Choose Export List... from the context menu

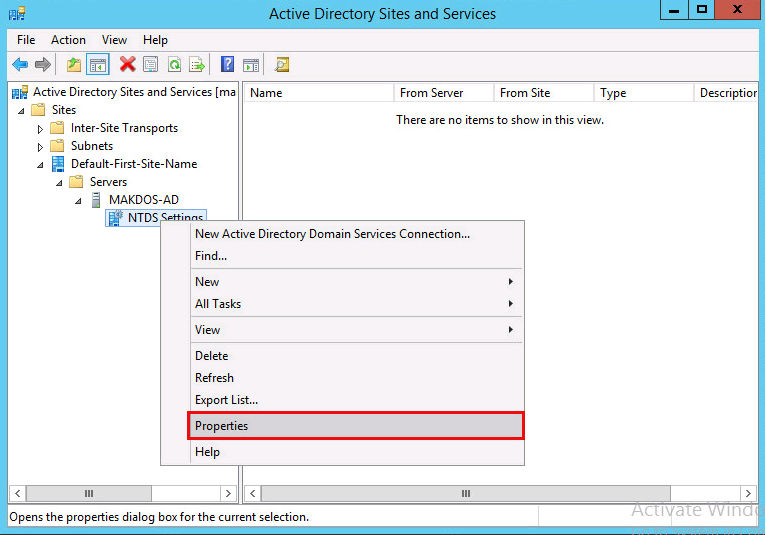pos(356,400)
